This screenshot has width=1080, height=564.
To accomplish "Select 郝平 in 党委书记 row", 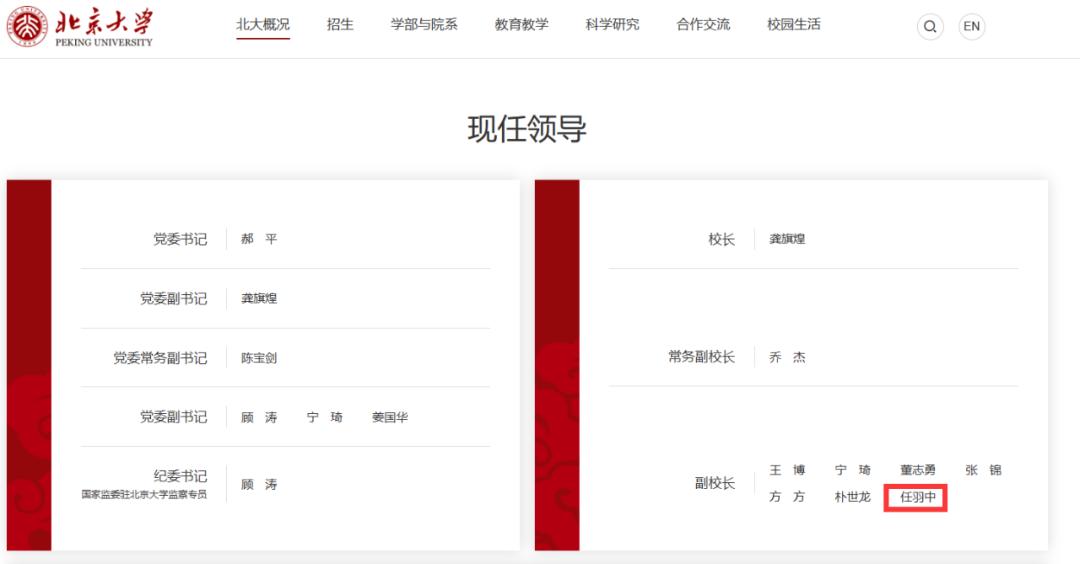I will point(259,239).
